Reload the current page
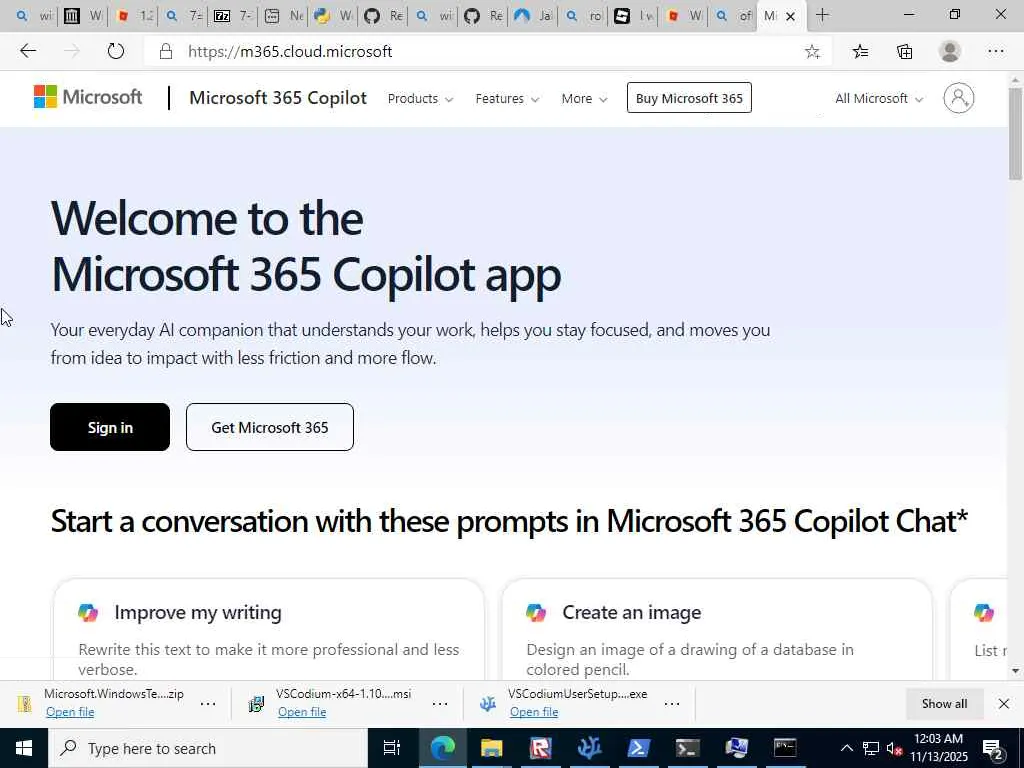This screenshot has height=768, width=1024. click(116, 51)
